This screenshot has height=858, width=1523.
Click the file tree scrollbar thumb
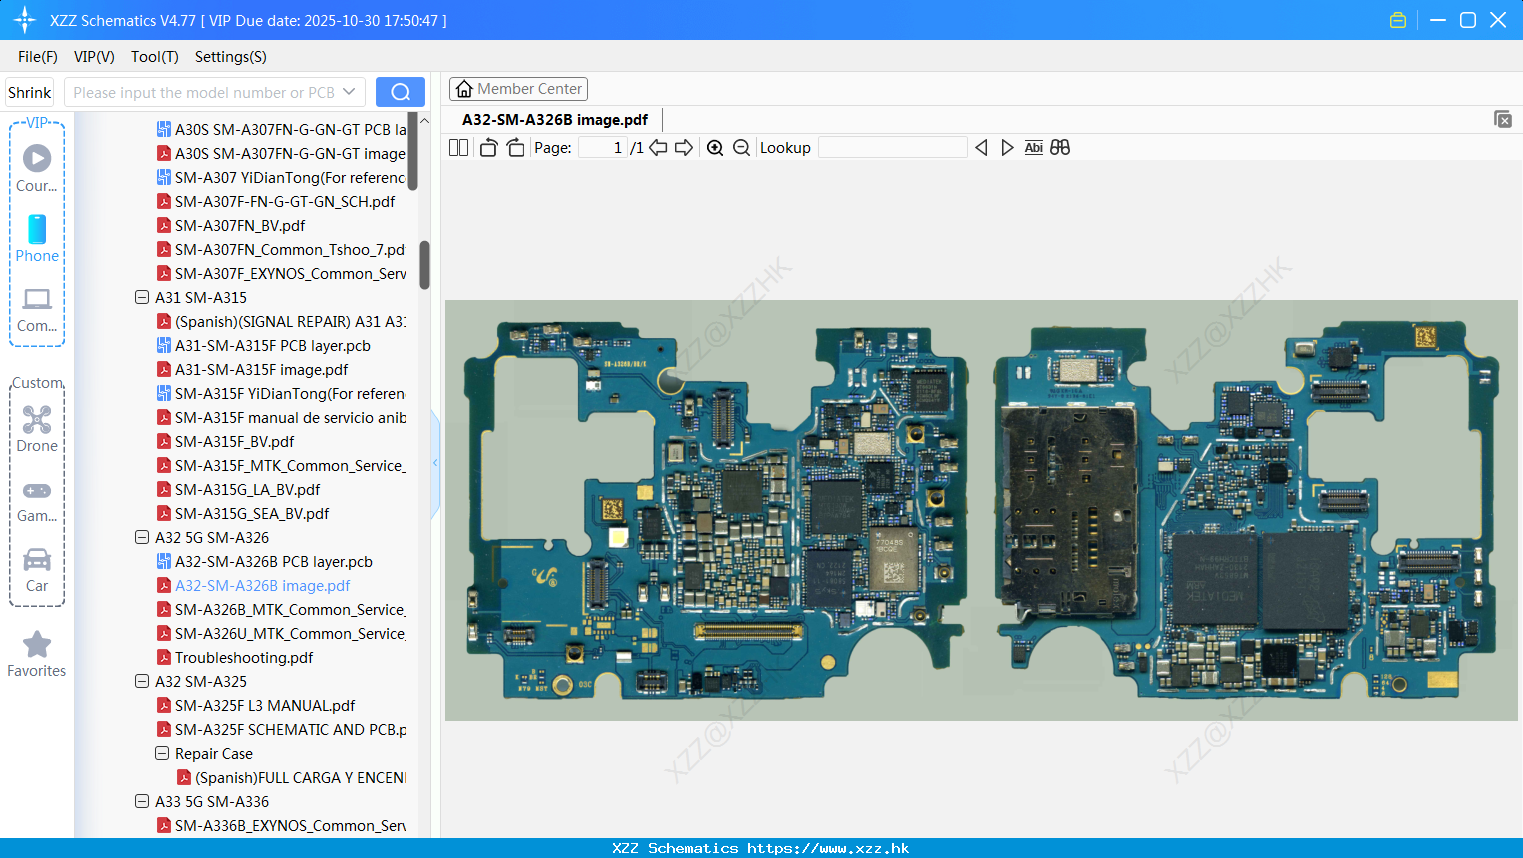424,265
